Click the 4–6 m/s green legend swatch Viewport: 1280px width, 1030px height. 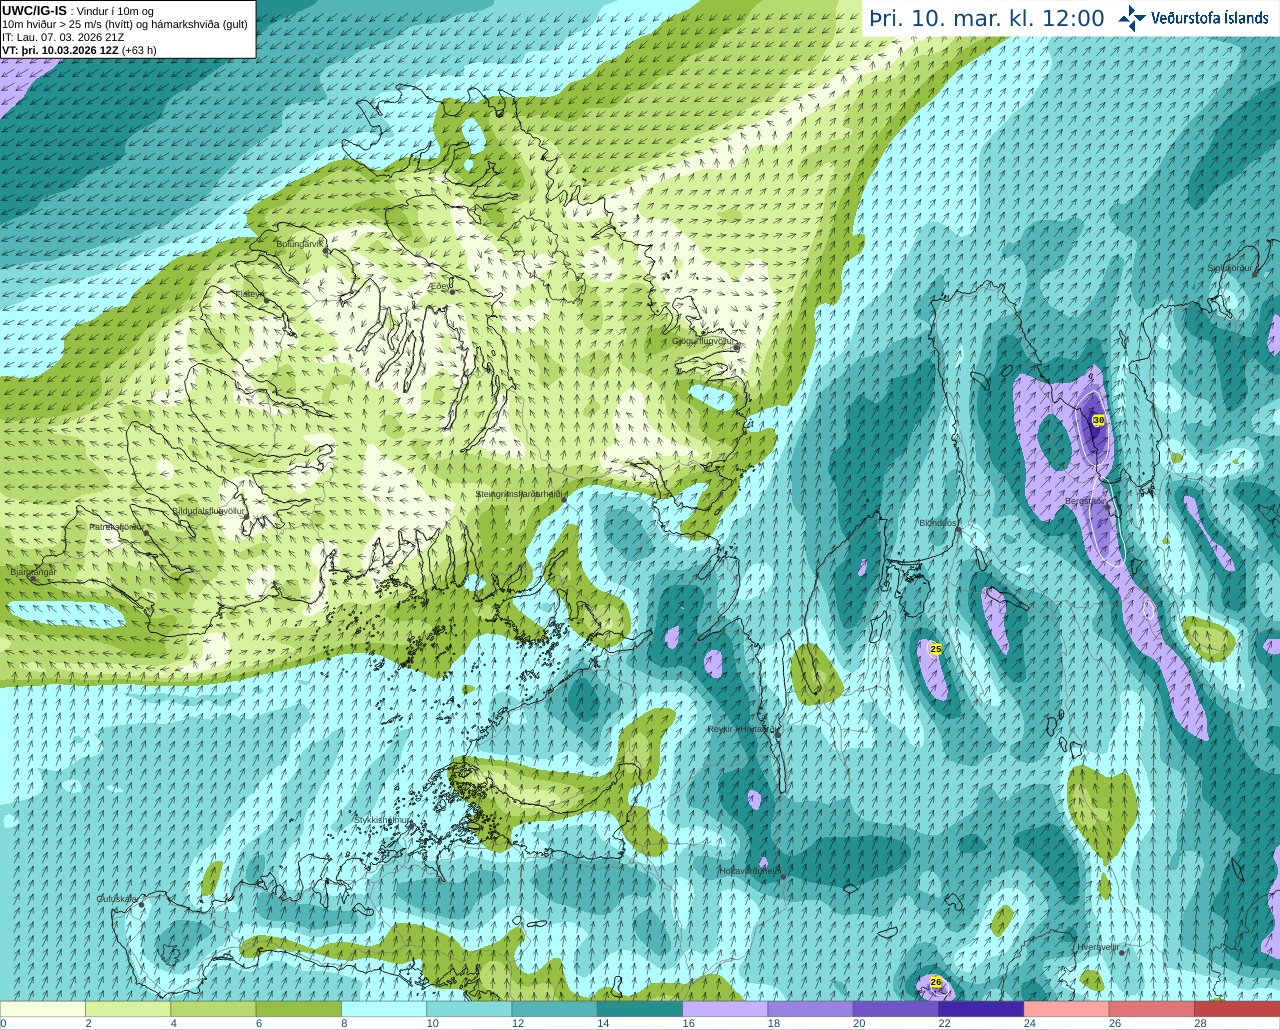(213, 1009)
